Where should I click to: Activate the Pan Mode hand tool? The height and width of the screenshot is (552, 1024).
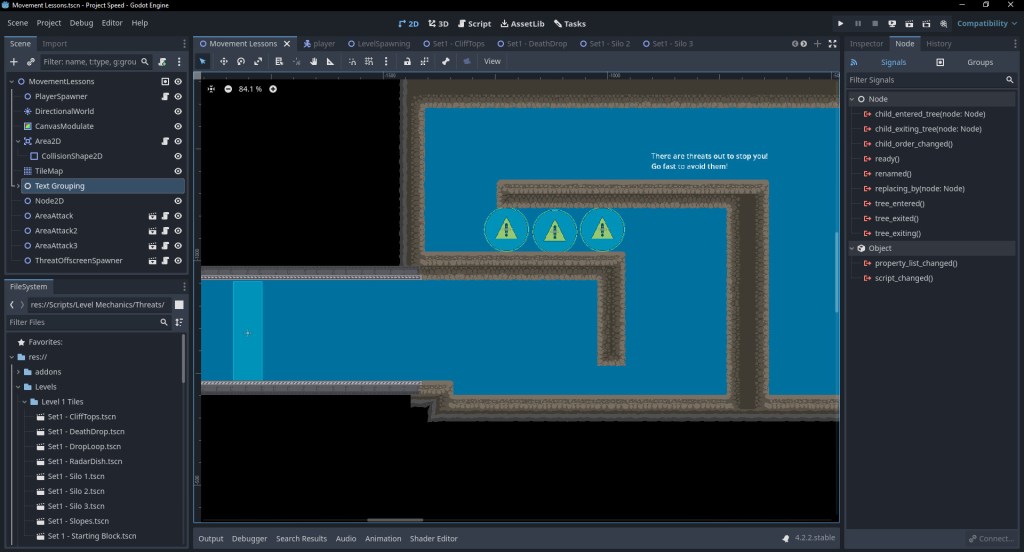click(x=313, y=62)
